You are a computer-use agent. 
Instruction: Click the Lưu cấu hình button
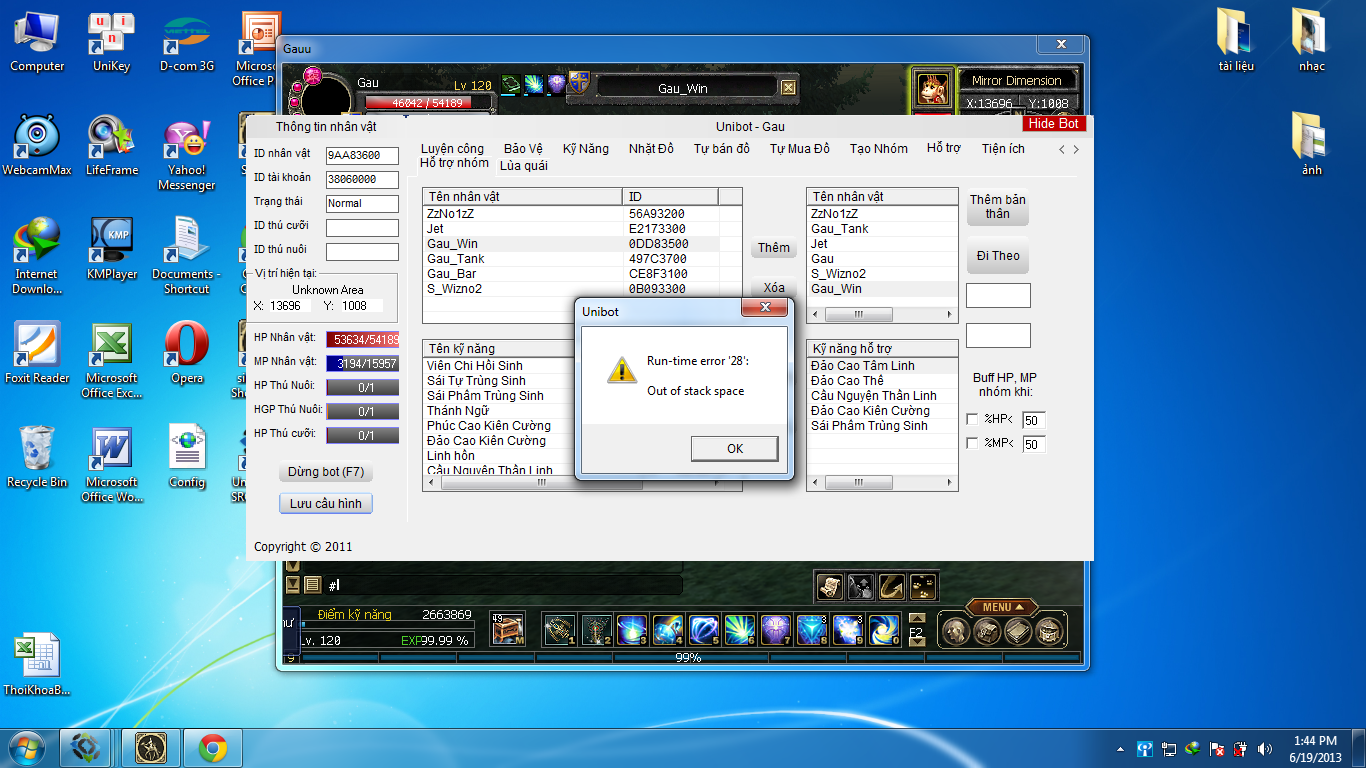coord(326,503)
